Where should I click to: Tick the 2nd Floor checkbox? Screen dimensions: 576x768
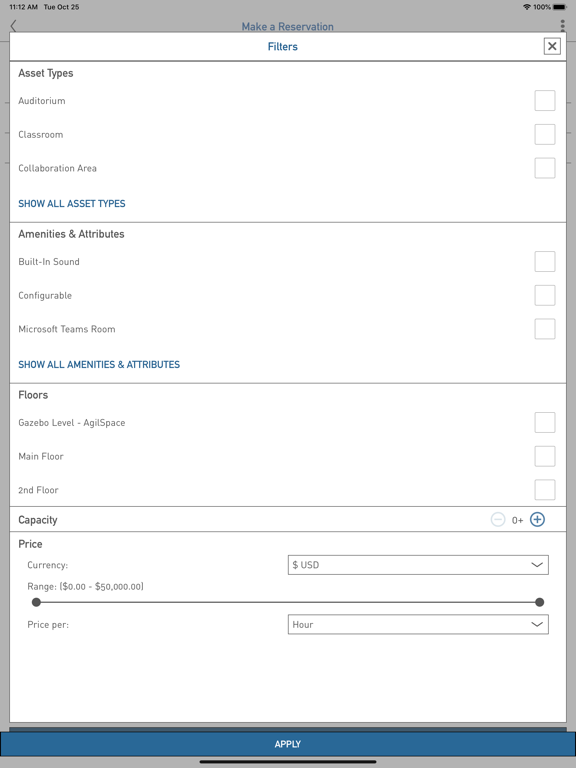[545, 490]
